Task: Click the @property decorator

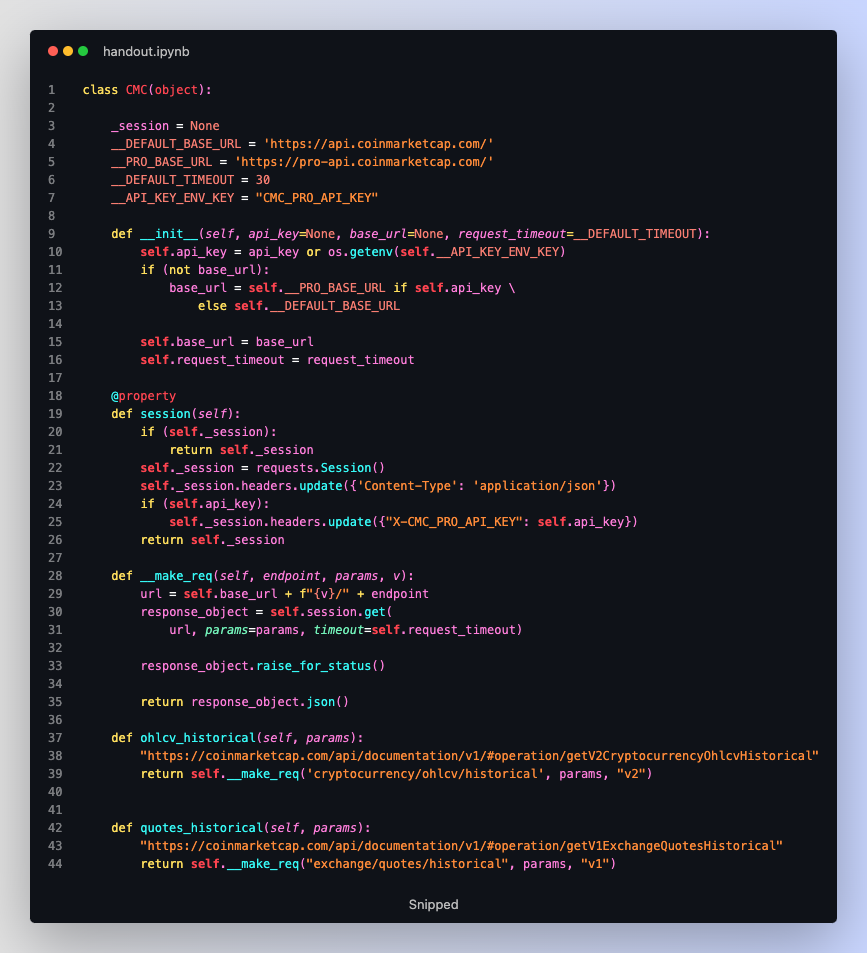Action: tap(143, 396)
